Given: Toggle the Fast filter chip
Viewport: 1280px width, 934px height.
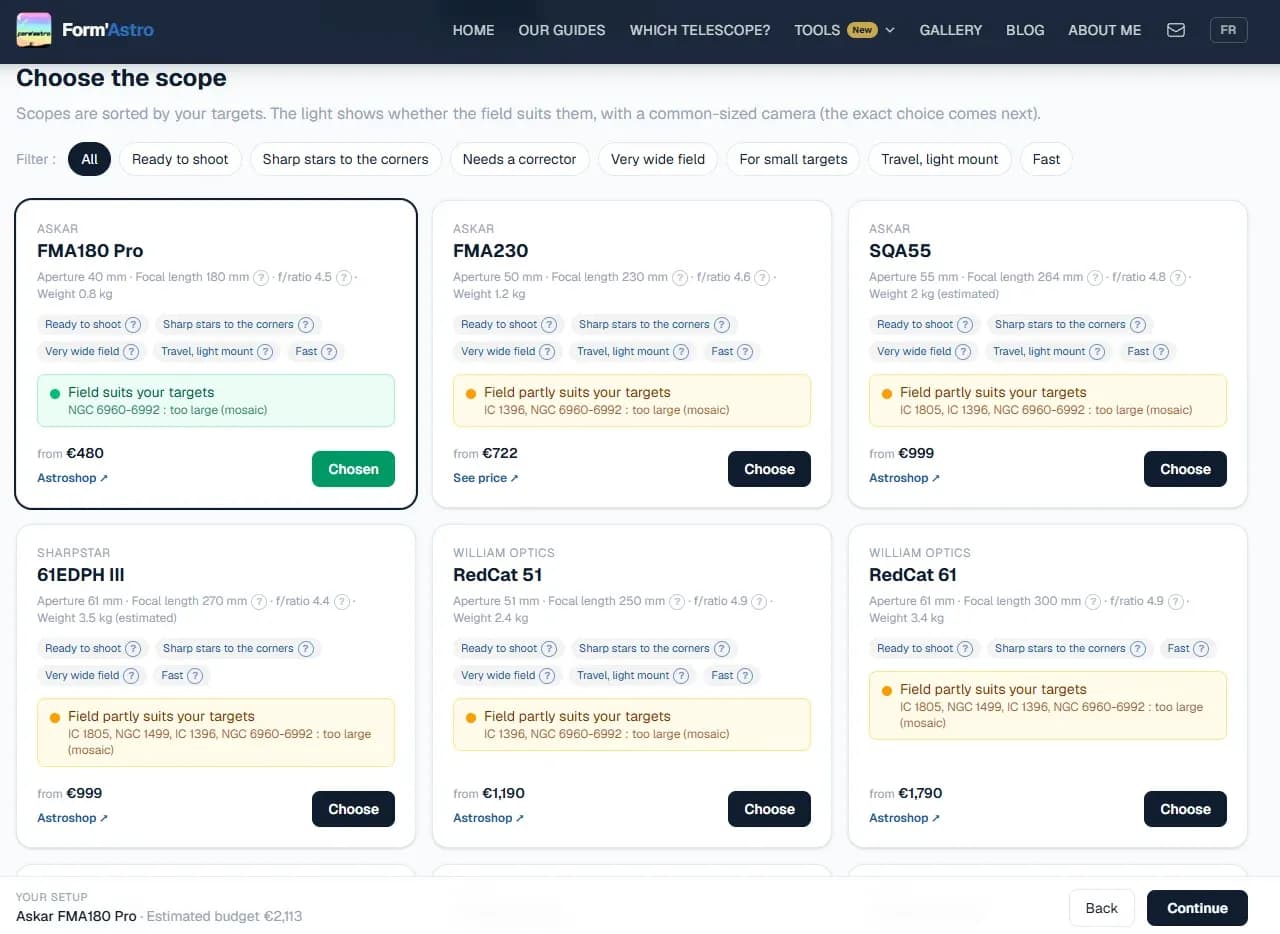Looking at the screenshot, I should (1046, 159).
